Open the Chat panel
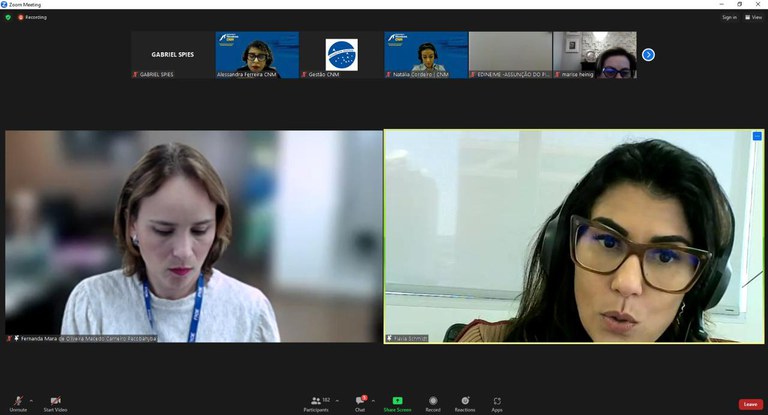 (x=360, y=402)
